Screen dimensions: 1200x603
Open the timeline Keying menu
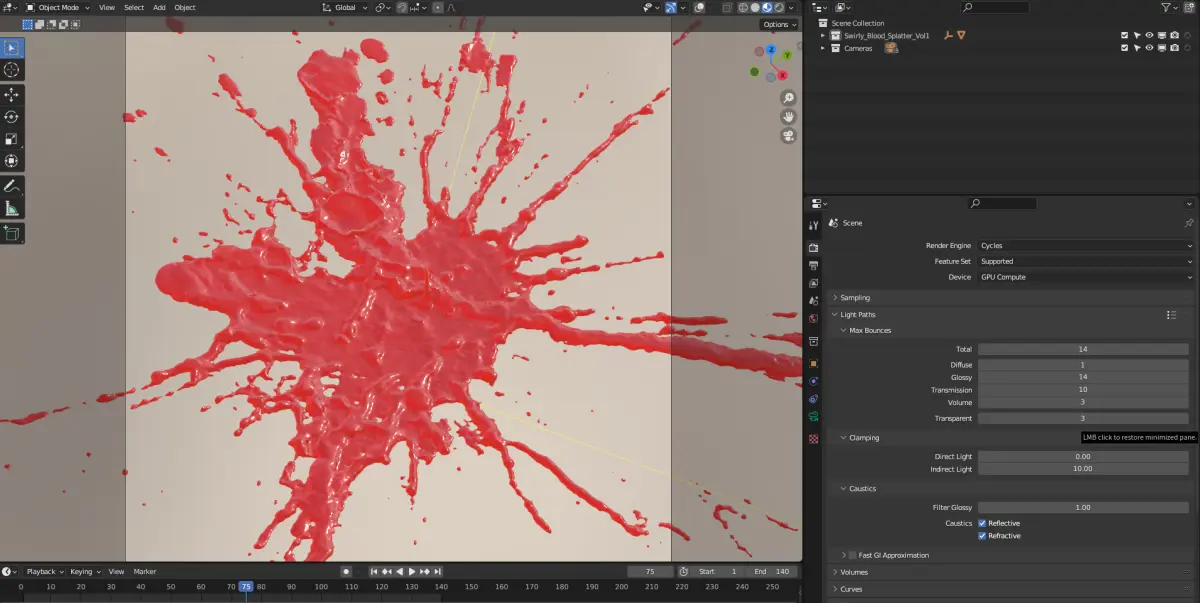point(84,571)
